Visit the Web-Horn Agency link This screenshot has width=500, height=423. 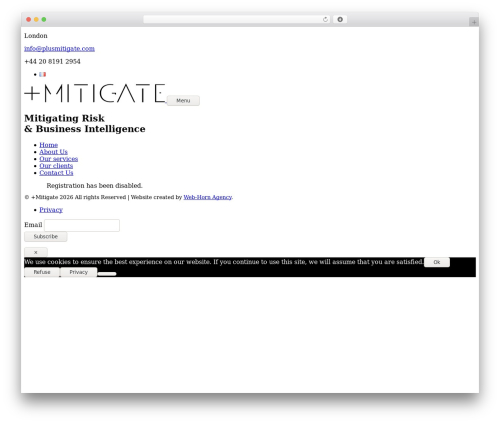click(208, 197)
